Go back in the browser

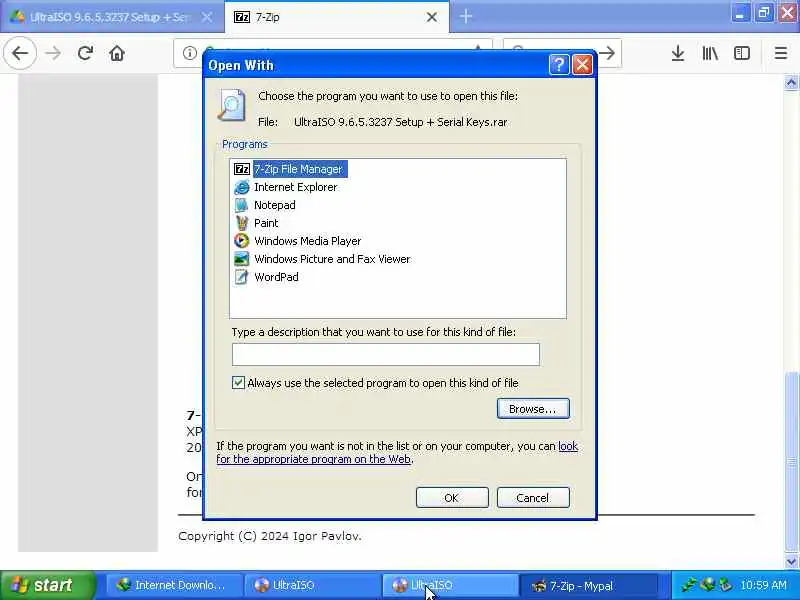20,53
